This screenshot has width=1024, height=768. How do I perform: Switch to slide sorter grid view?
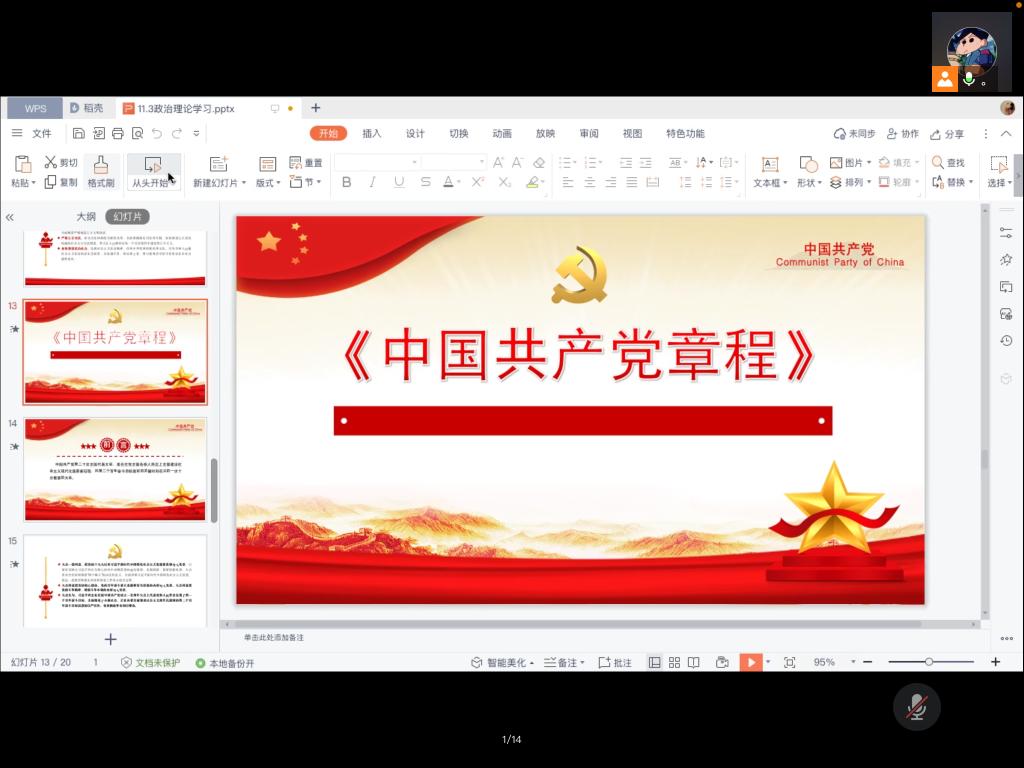pos(674,662)
